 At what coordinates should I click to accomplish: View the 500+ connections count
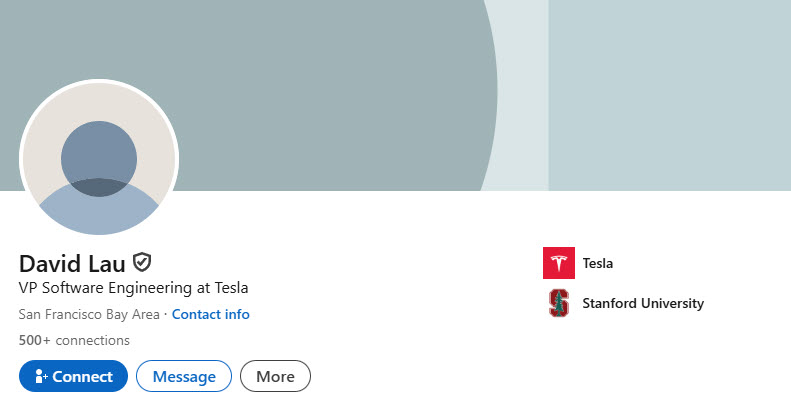pyautogui.click(x=74, y=340)
